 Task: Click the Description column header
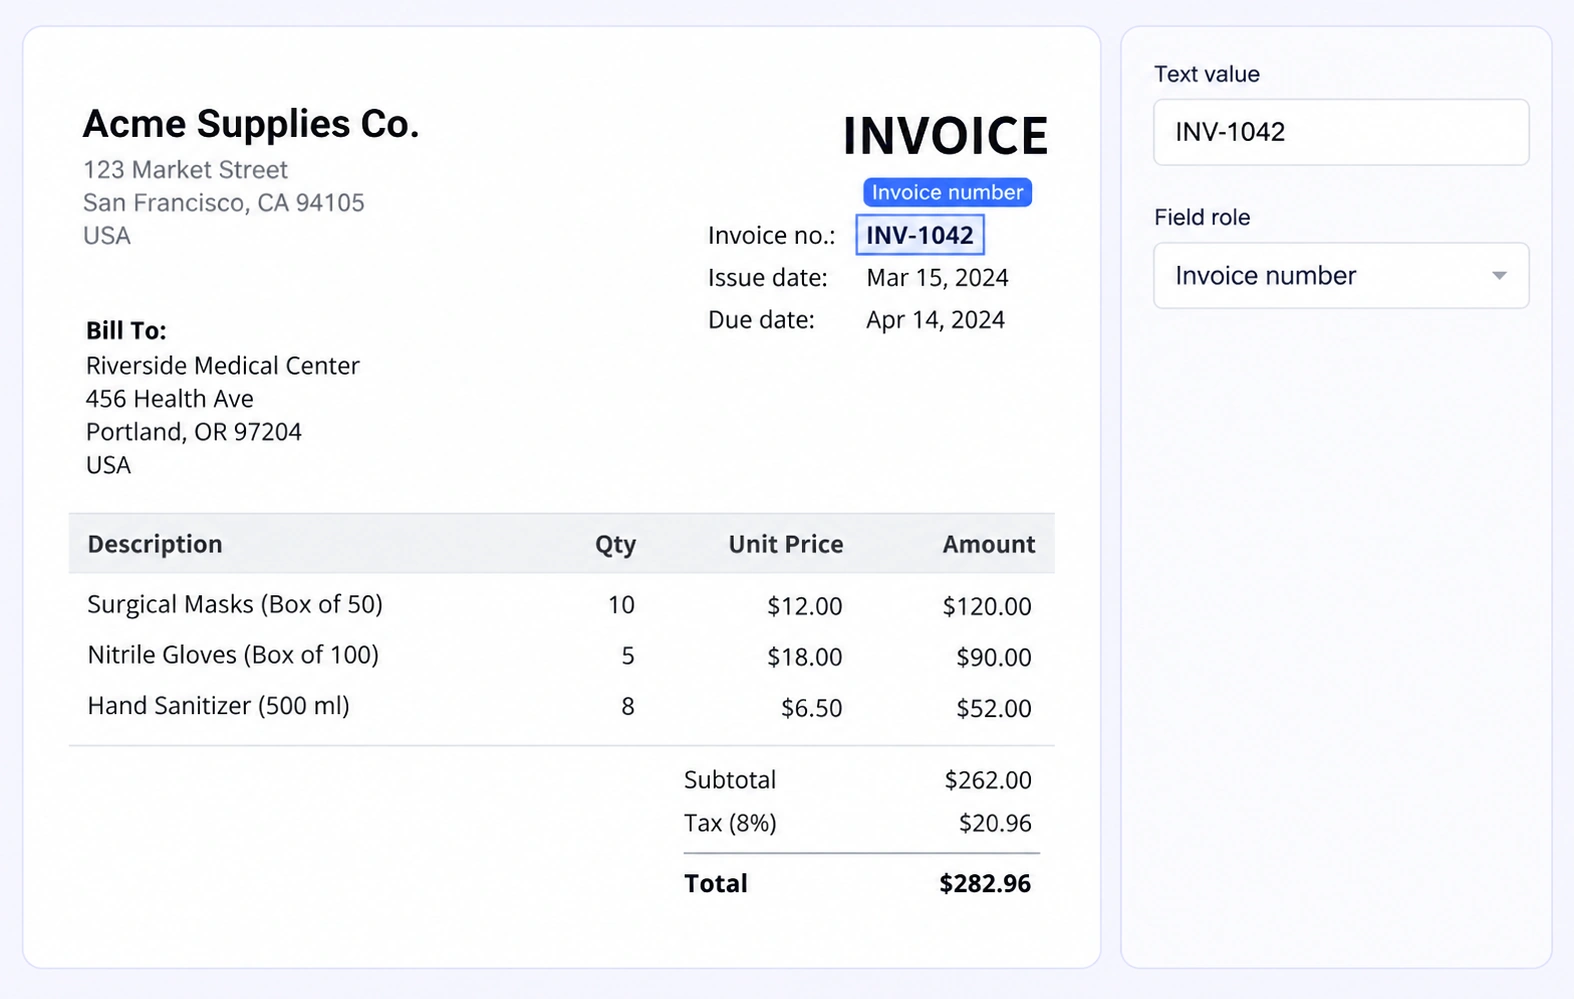pos(155,544)
